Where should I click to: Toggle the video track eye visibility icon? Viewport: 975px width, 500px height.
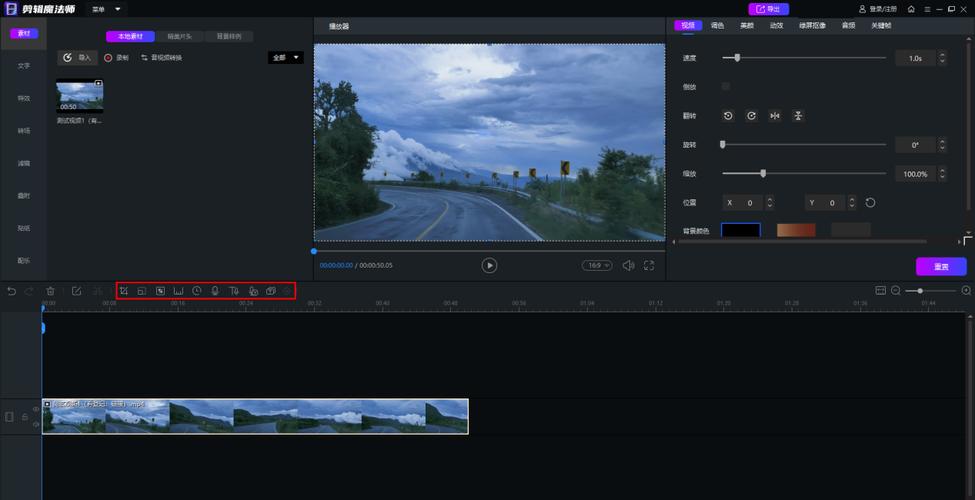tap(36, 408)
